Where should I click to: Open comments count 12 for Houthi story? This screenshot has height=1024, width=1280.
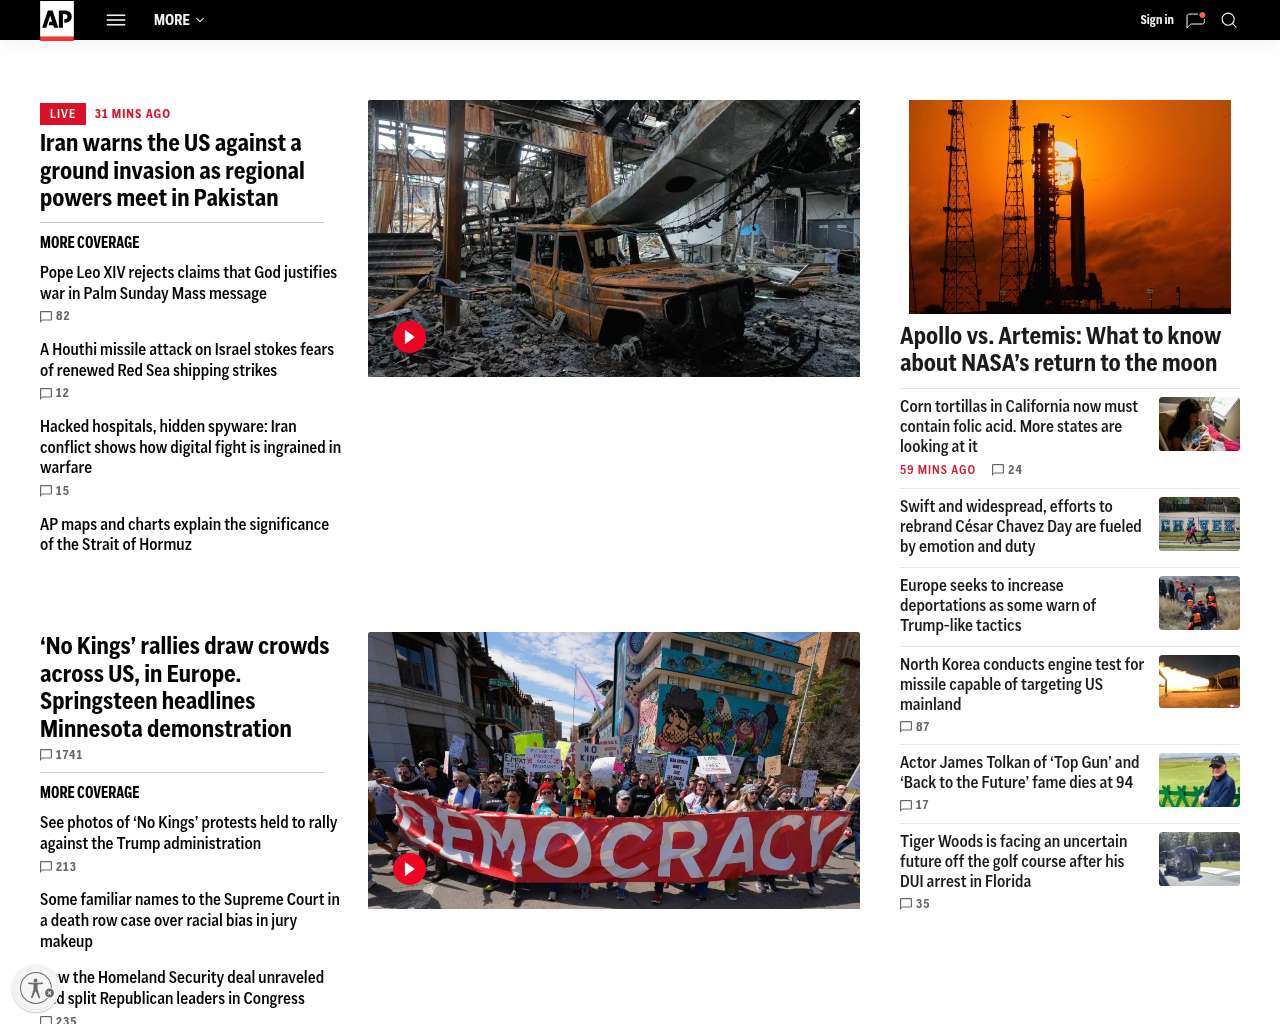pyautogui.click(x=55, y=393)
